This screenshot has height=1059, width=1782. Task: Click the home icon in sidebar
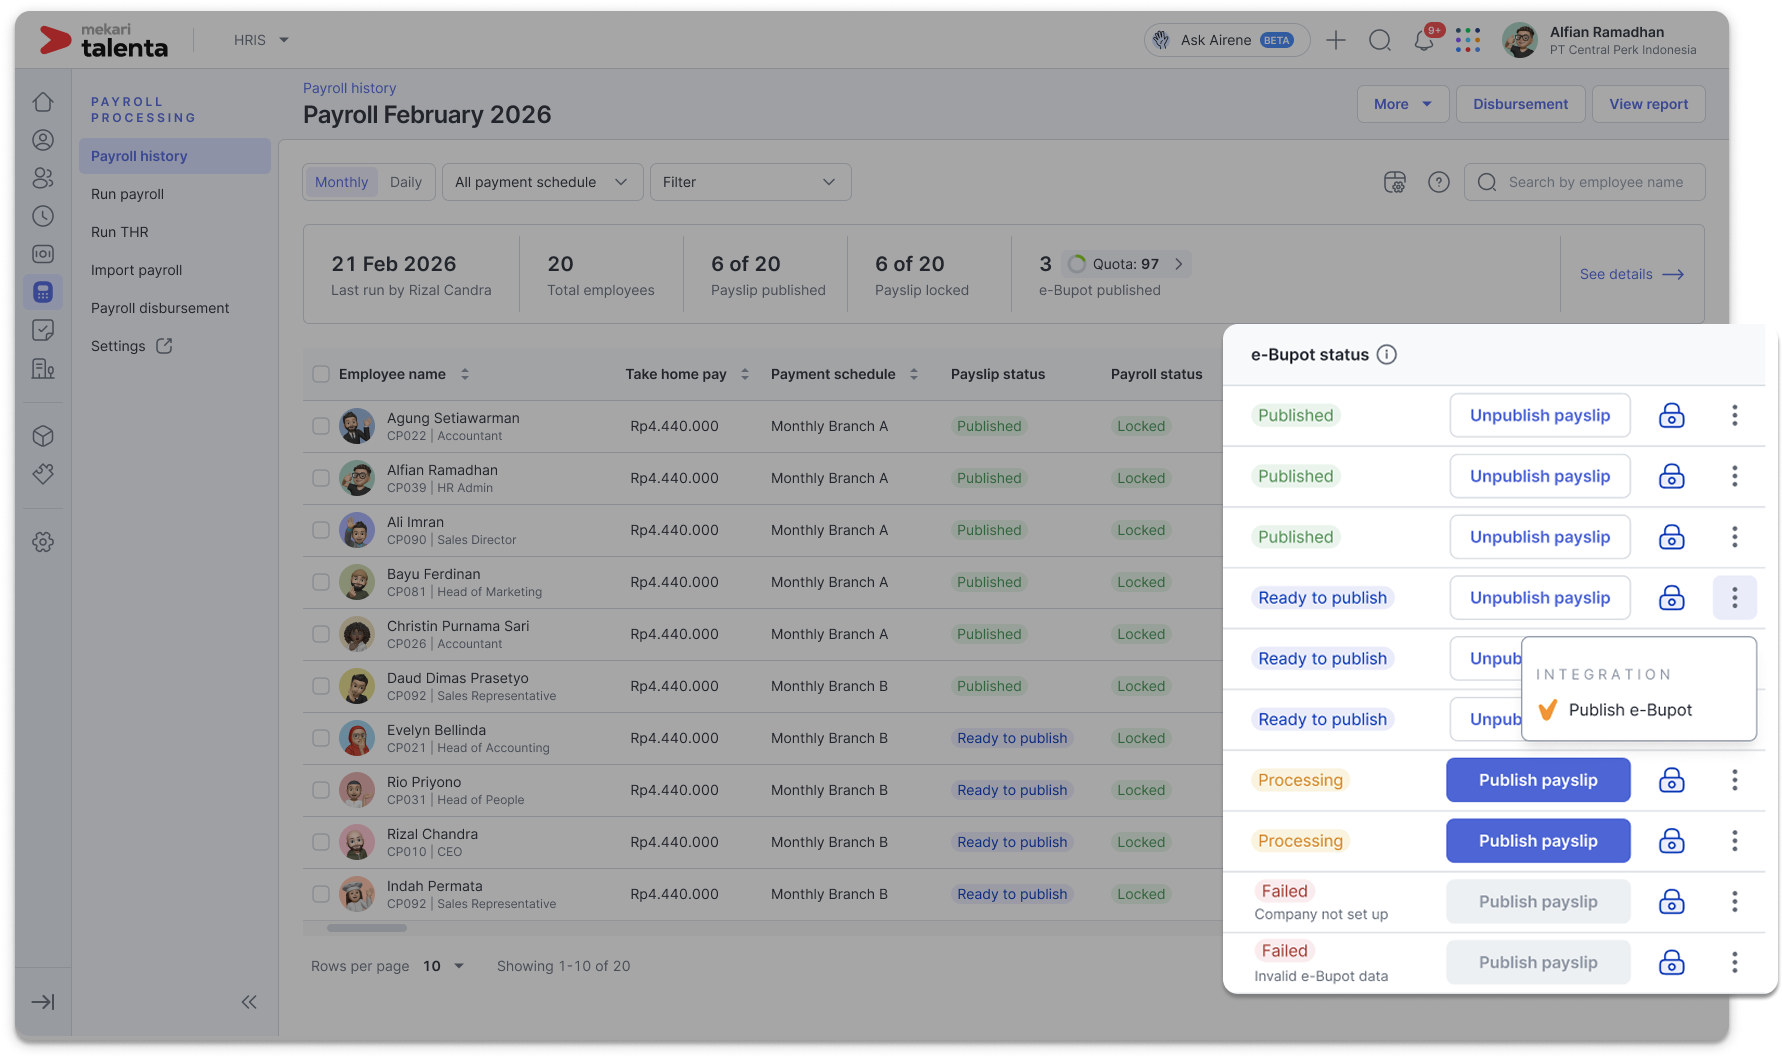tap(43, 102)
